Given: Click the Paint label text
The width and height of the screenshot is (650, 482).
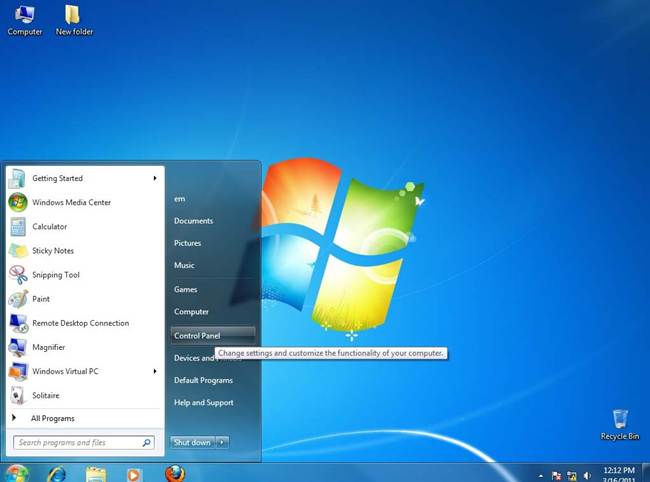Looking at the screenshot, I should [41, 299].
